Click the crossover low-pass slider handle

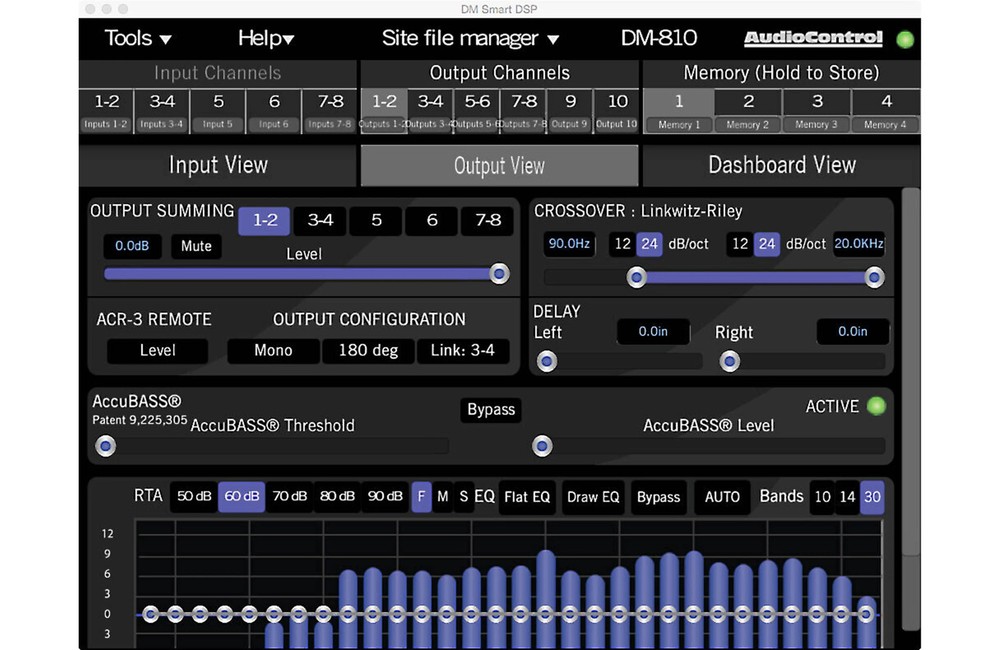pyautogui.click(x=874, y=277)
